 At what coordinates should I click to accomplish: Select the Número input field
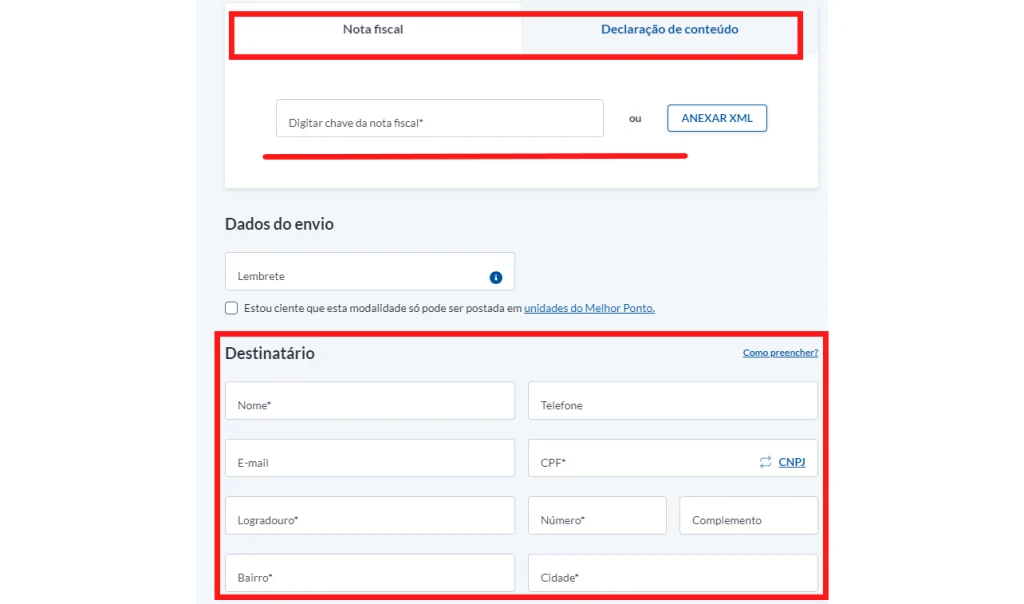point(597,516)
